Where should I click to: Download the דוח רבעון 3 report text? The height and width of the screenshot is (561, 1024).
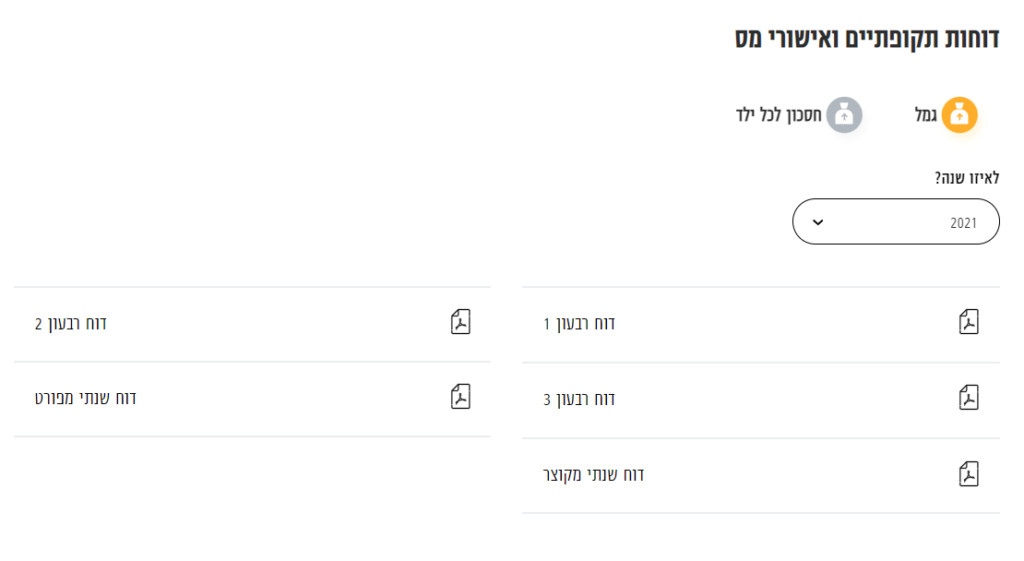click(x=579, y=400)
